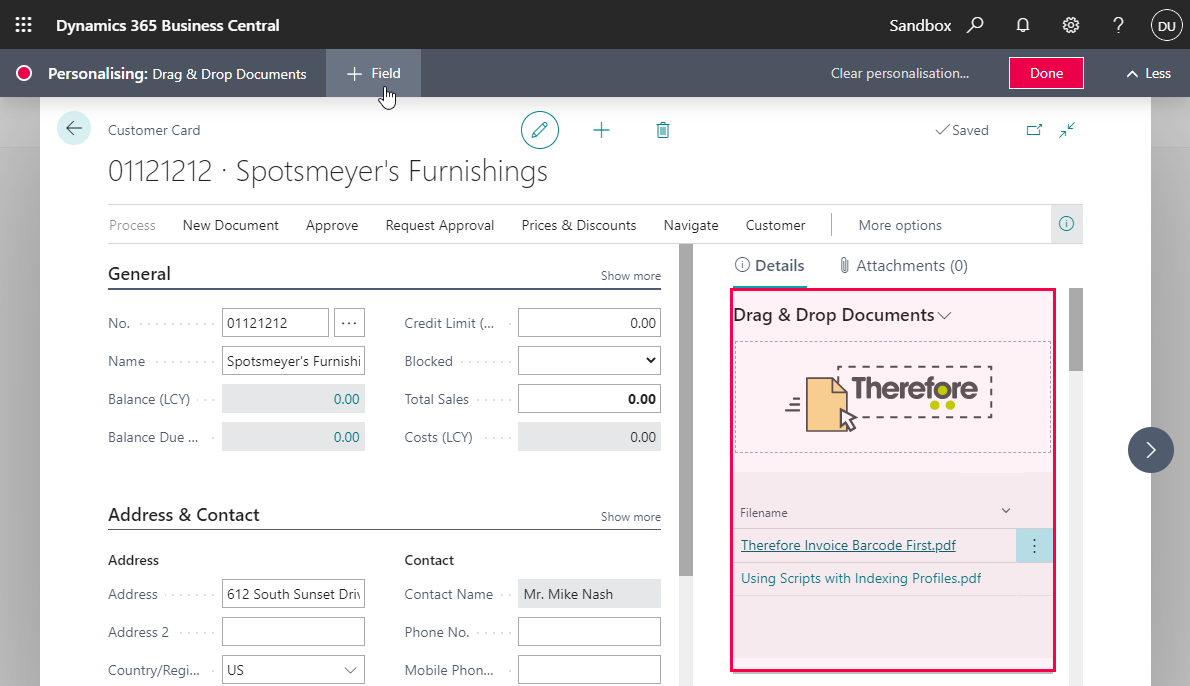Open the Blocked dropdown
Image resolution: width=1190 pixels, height=686 pixels.
[589, 361]
